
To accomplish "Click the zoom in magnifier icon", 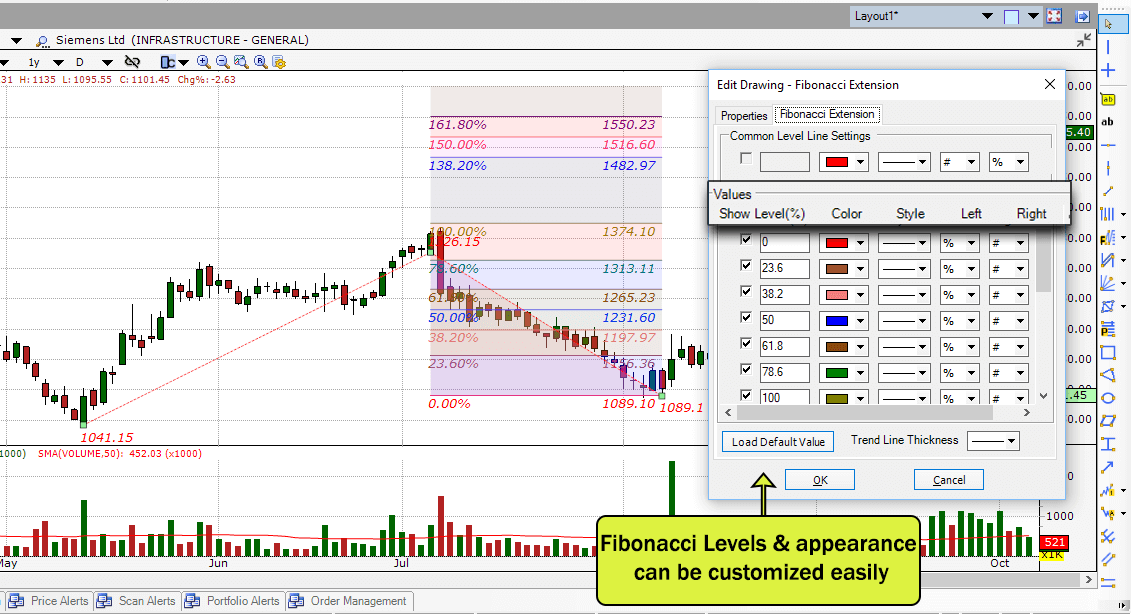I will coord(203,62).
